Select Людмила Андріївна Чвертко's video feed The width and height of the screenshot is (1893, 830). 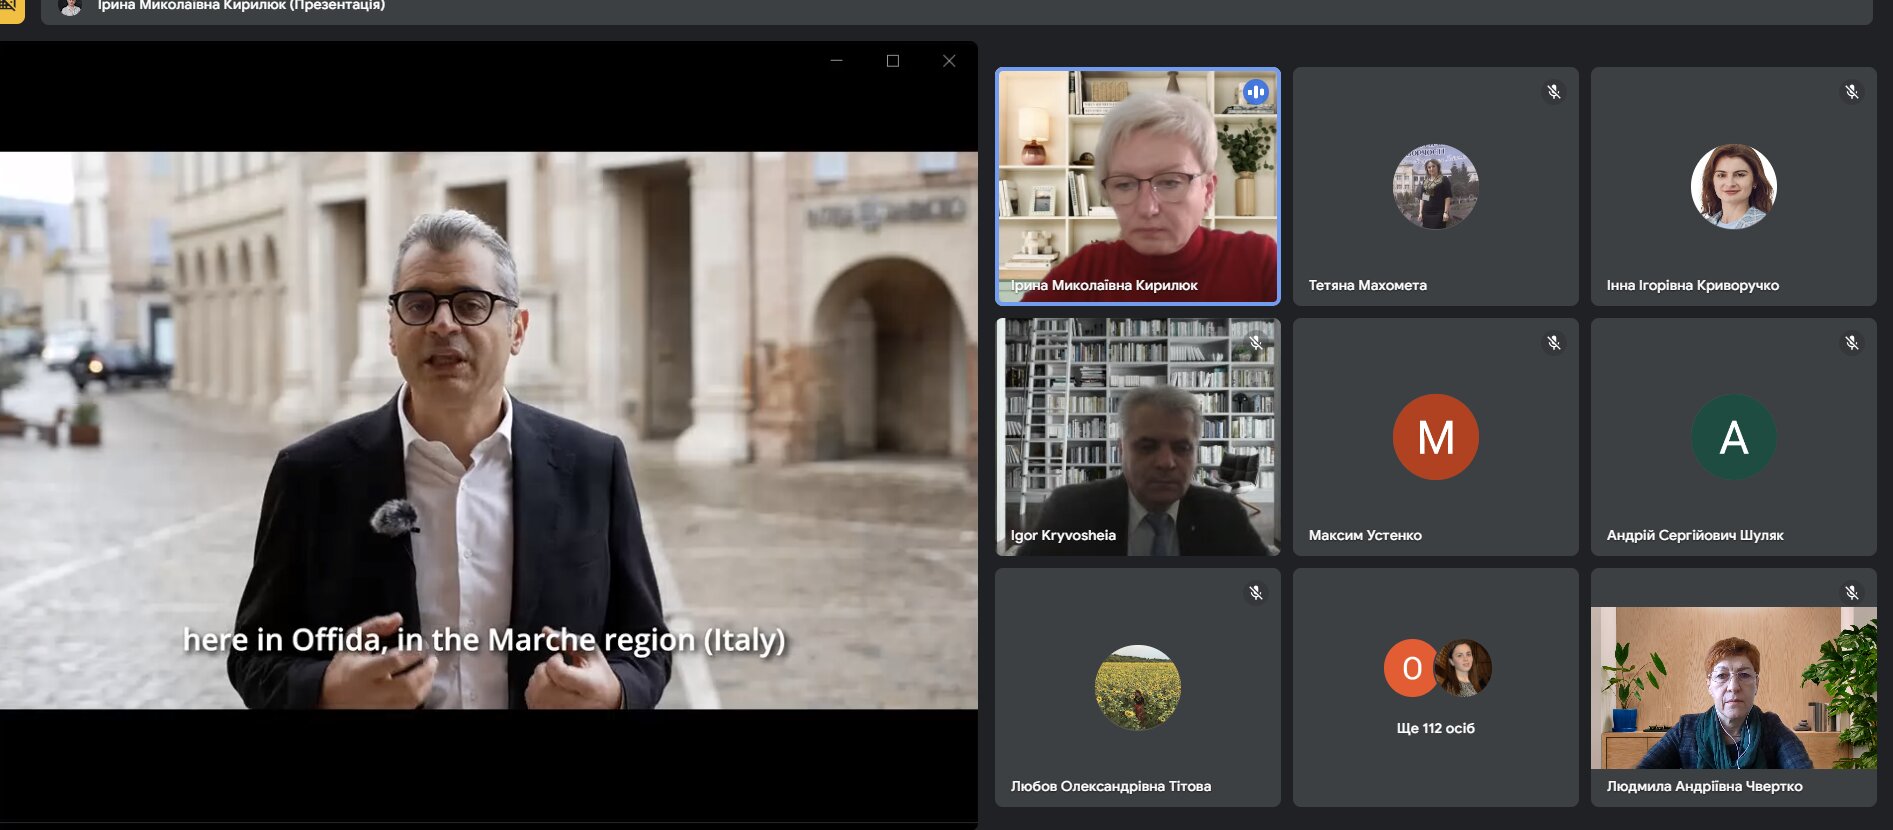1733,690
